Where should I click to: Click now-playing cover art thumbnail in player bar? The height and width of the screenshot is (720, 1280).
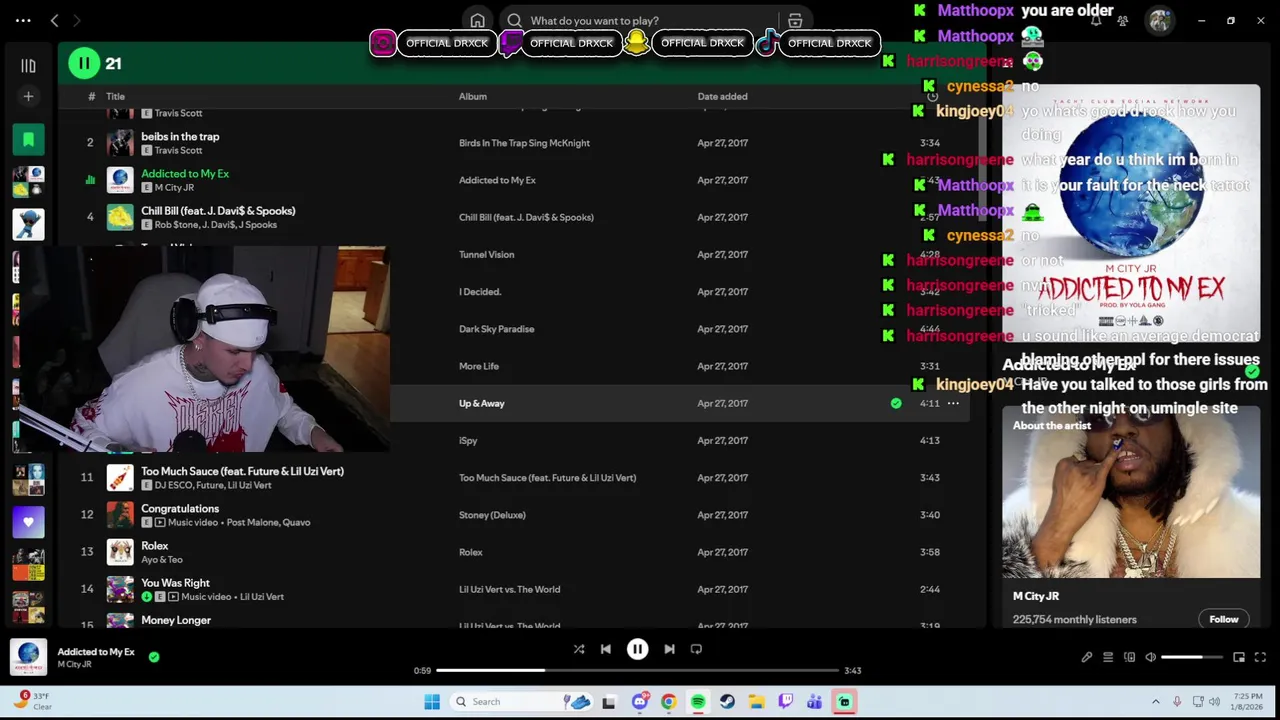[28, 657]
